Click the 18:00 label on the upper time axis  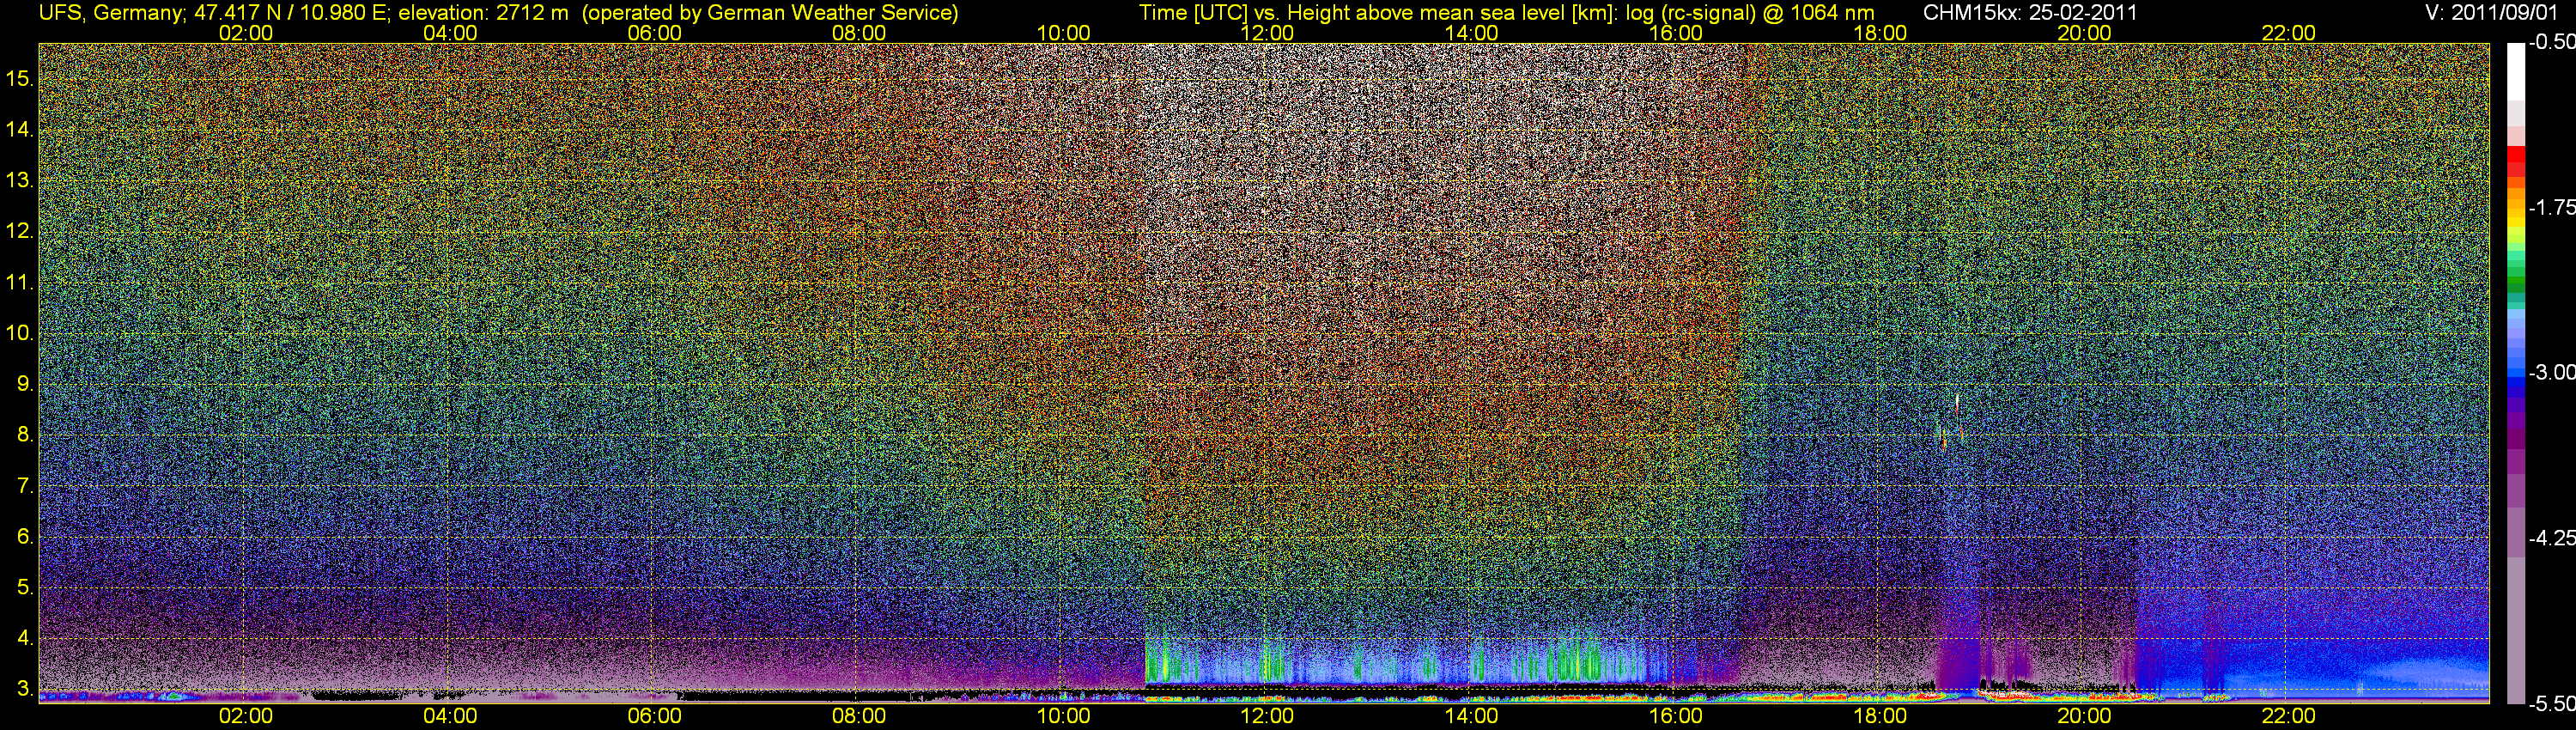point(1880,33)
